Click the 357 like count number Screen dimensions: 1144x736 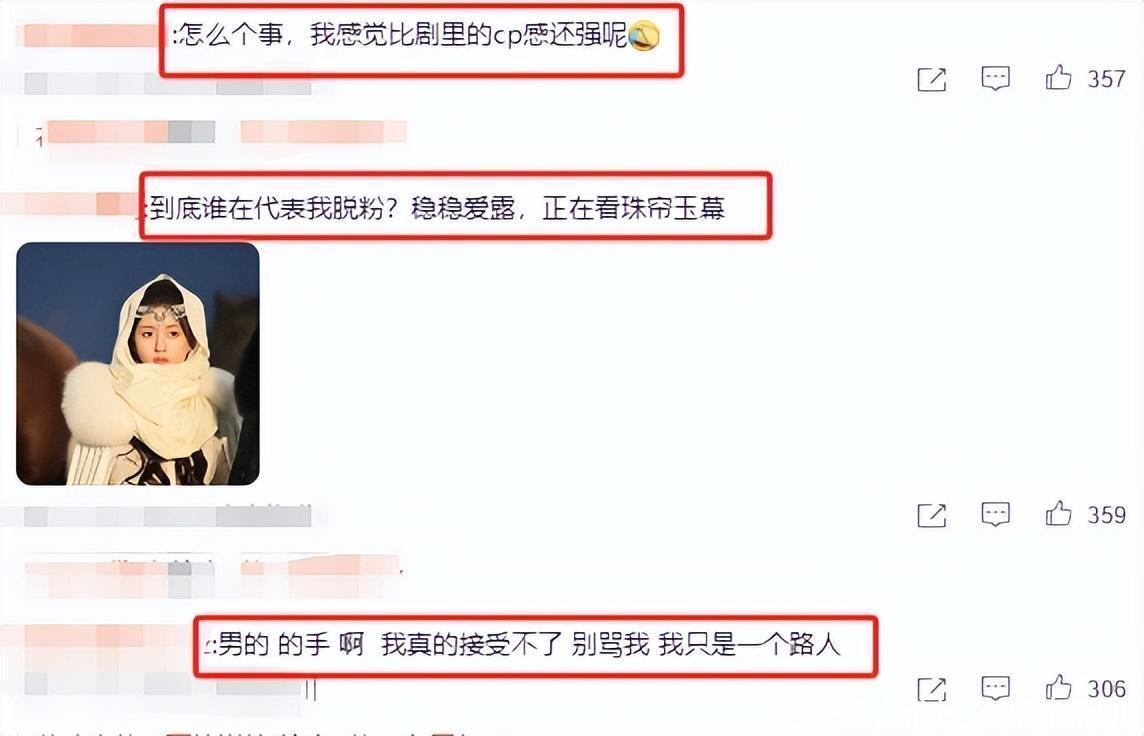1106,78
